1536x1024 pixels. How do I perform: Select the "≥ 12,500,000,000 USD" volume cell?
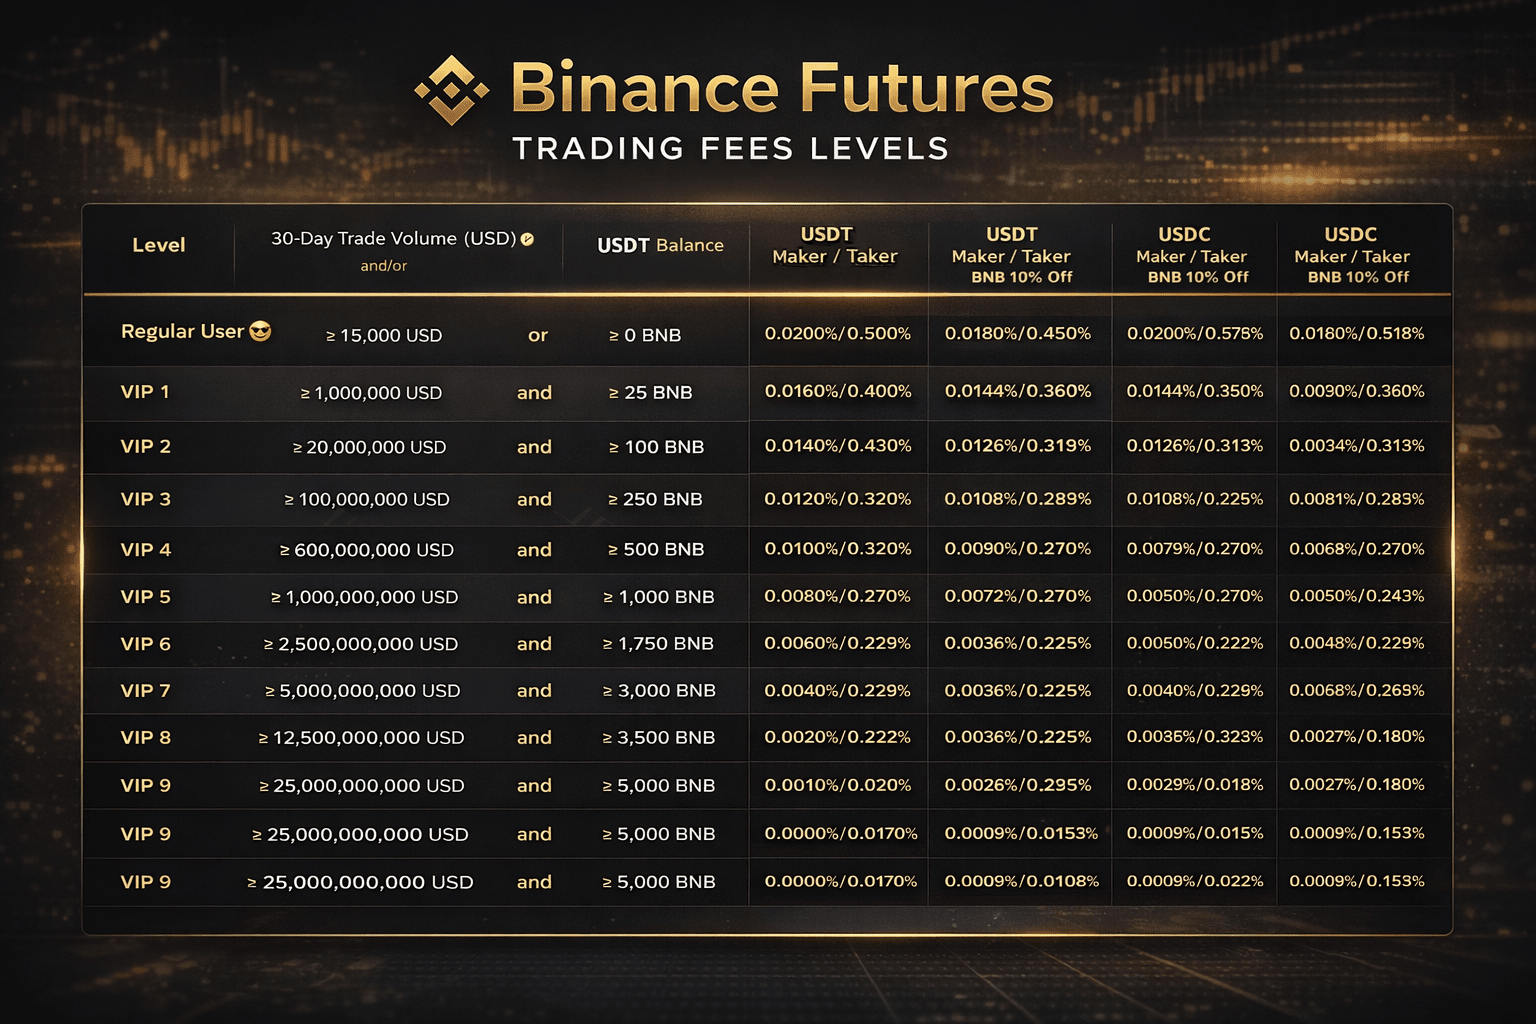362,738
